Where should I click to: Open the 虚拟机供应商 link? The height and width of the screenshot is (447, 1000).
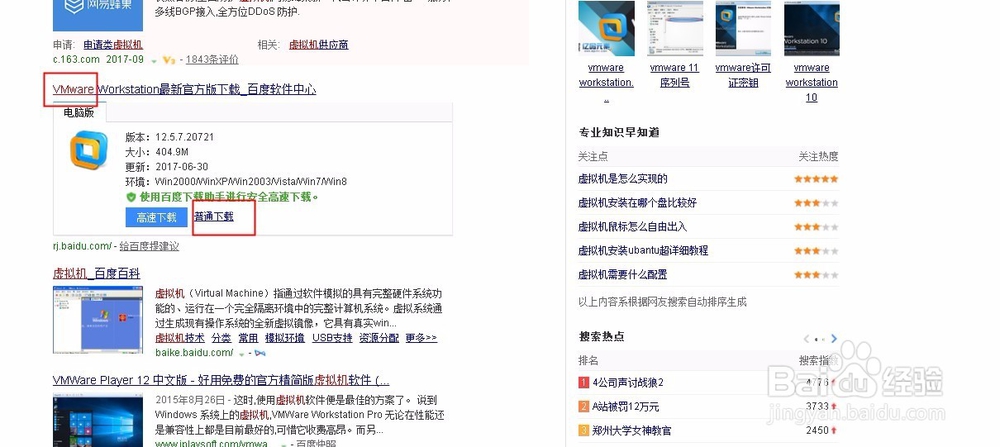pyautogui.click(x=319, y=45)
